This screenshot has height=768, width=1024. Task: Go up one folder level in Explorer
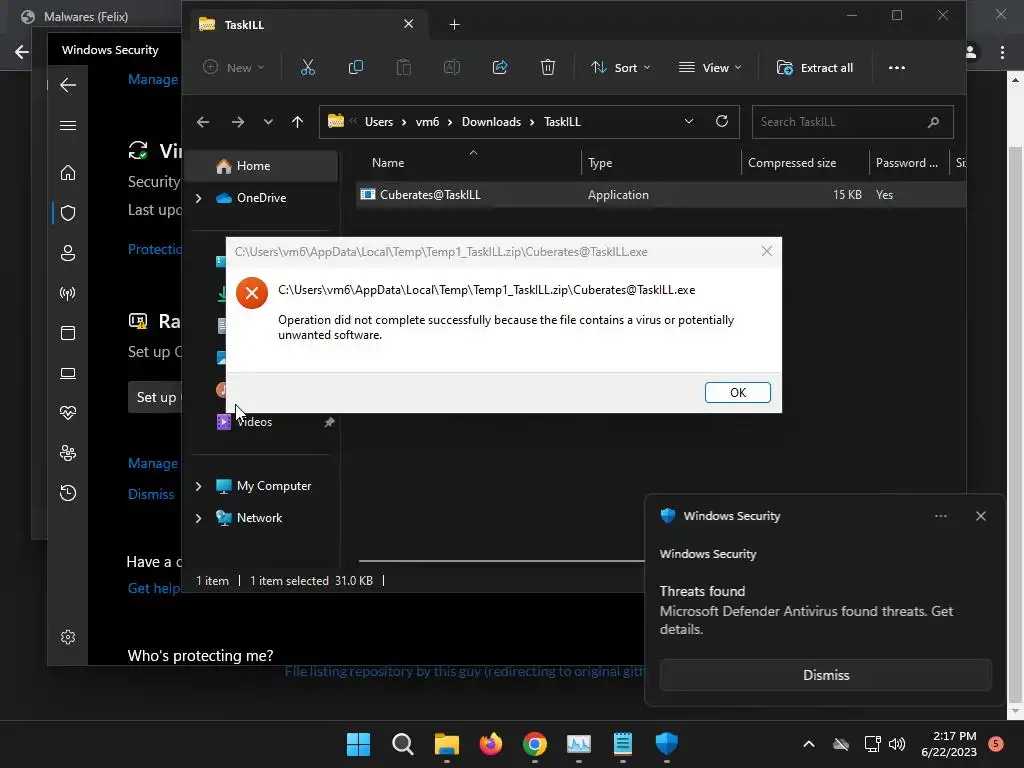pos(297,122)
